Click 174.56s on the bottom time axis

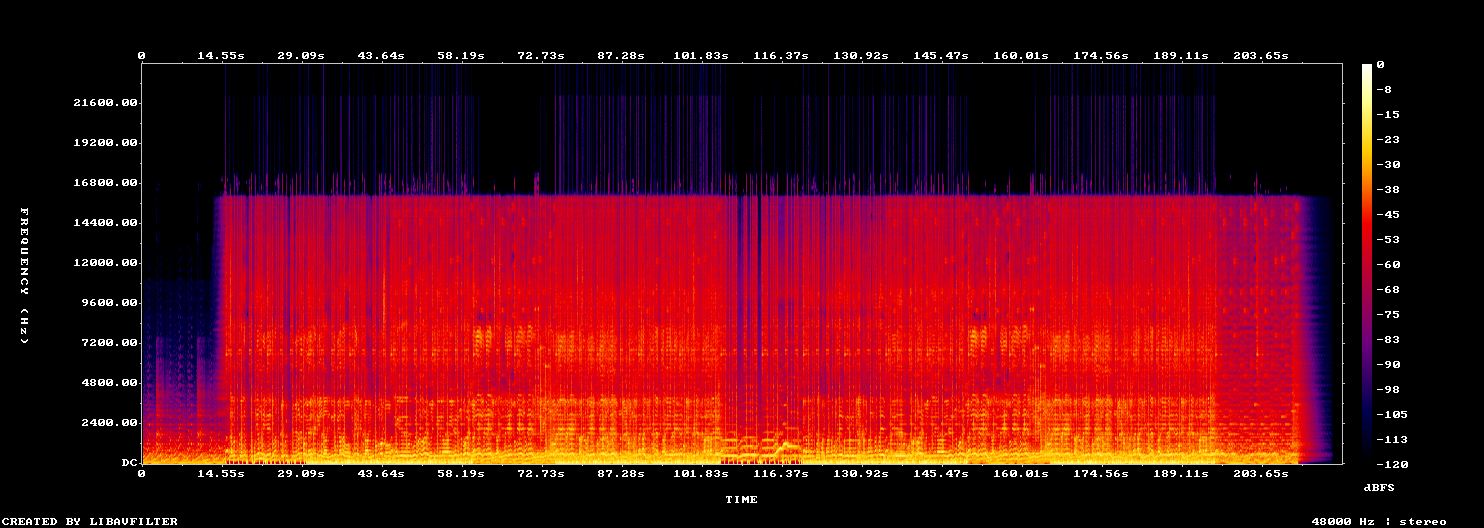[1101, 473]
